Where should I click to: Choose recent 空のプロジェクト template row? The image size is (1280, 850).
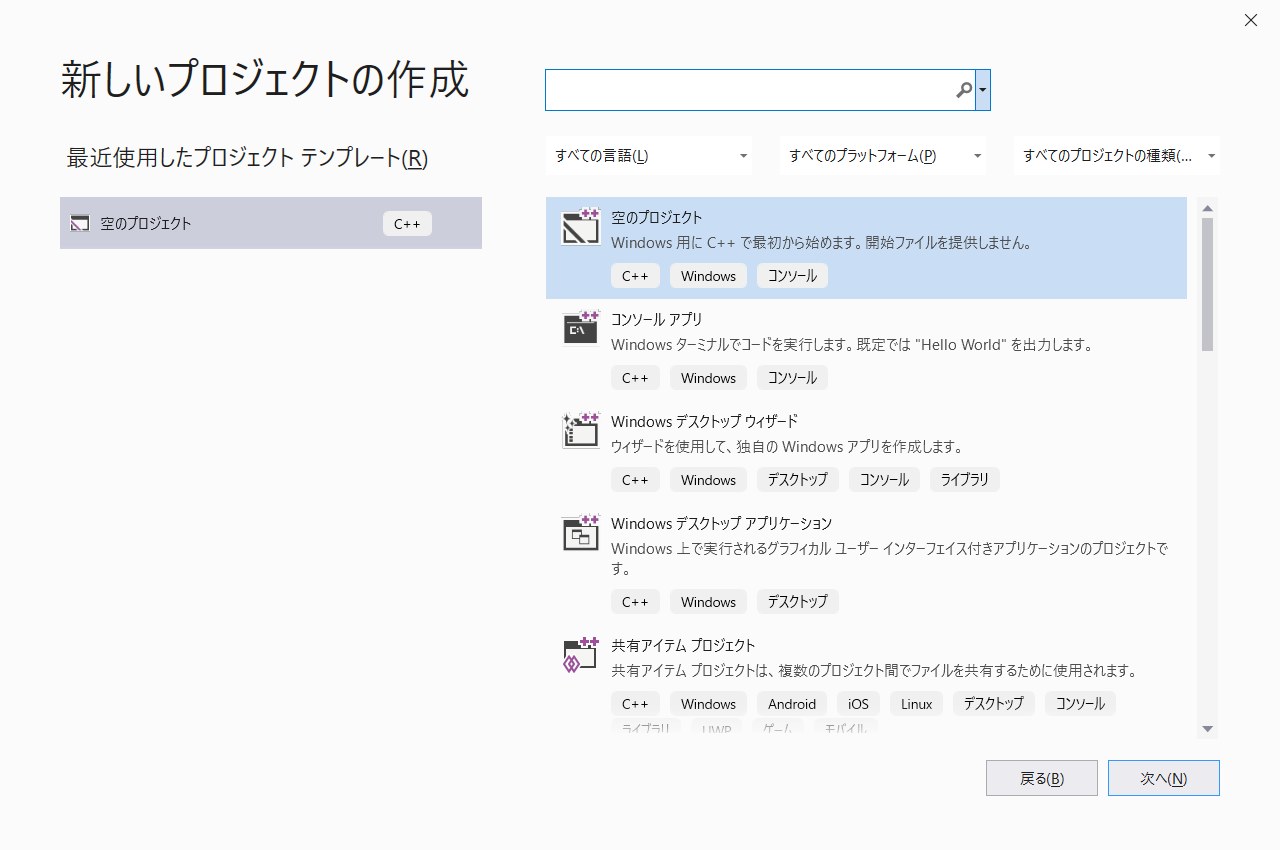click(x=271, y=223)
